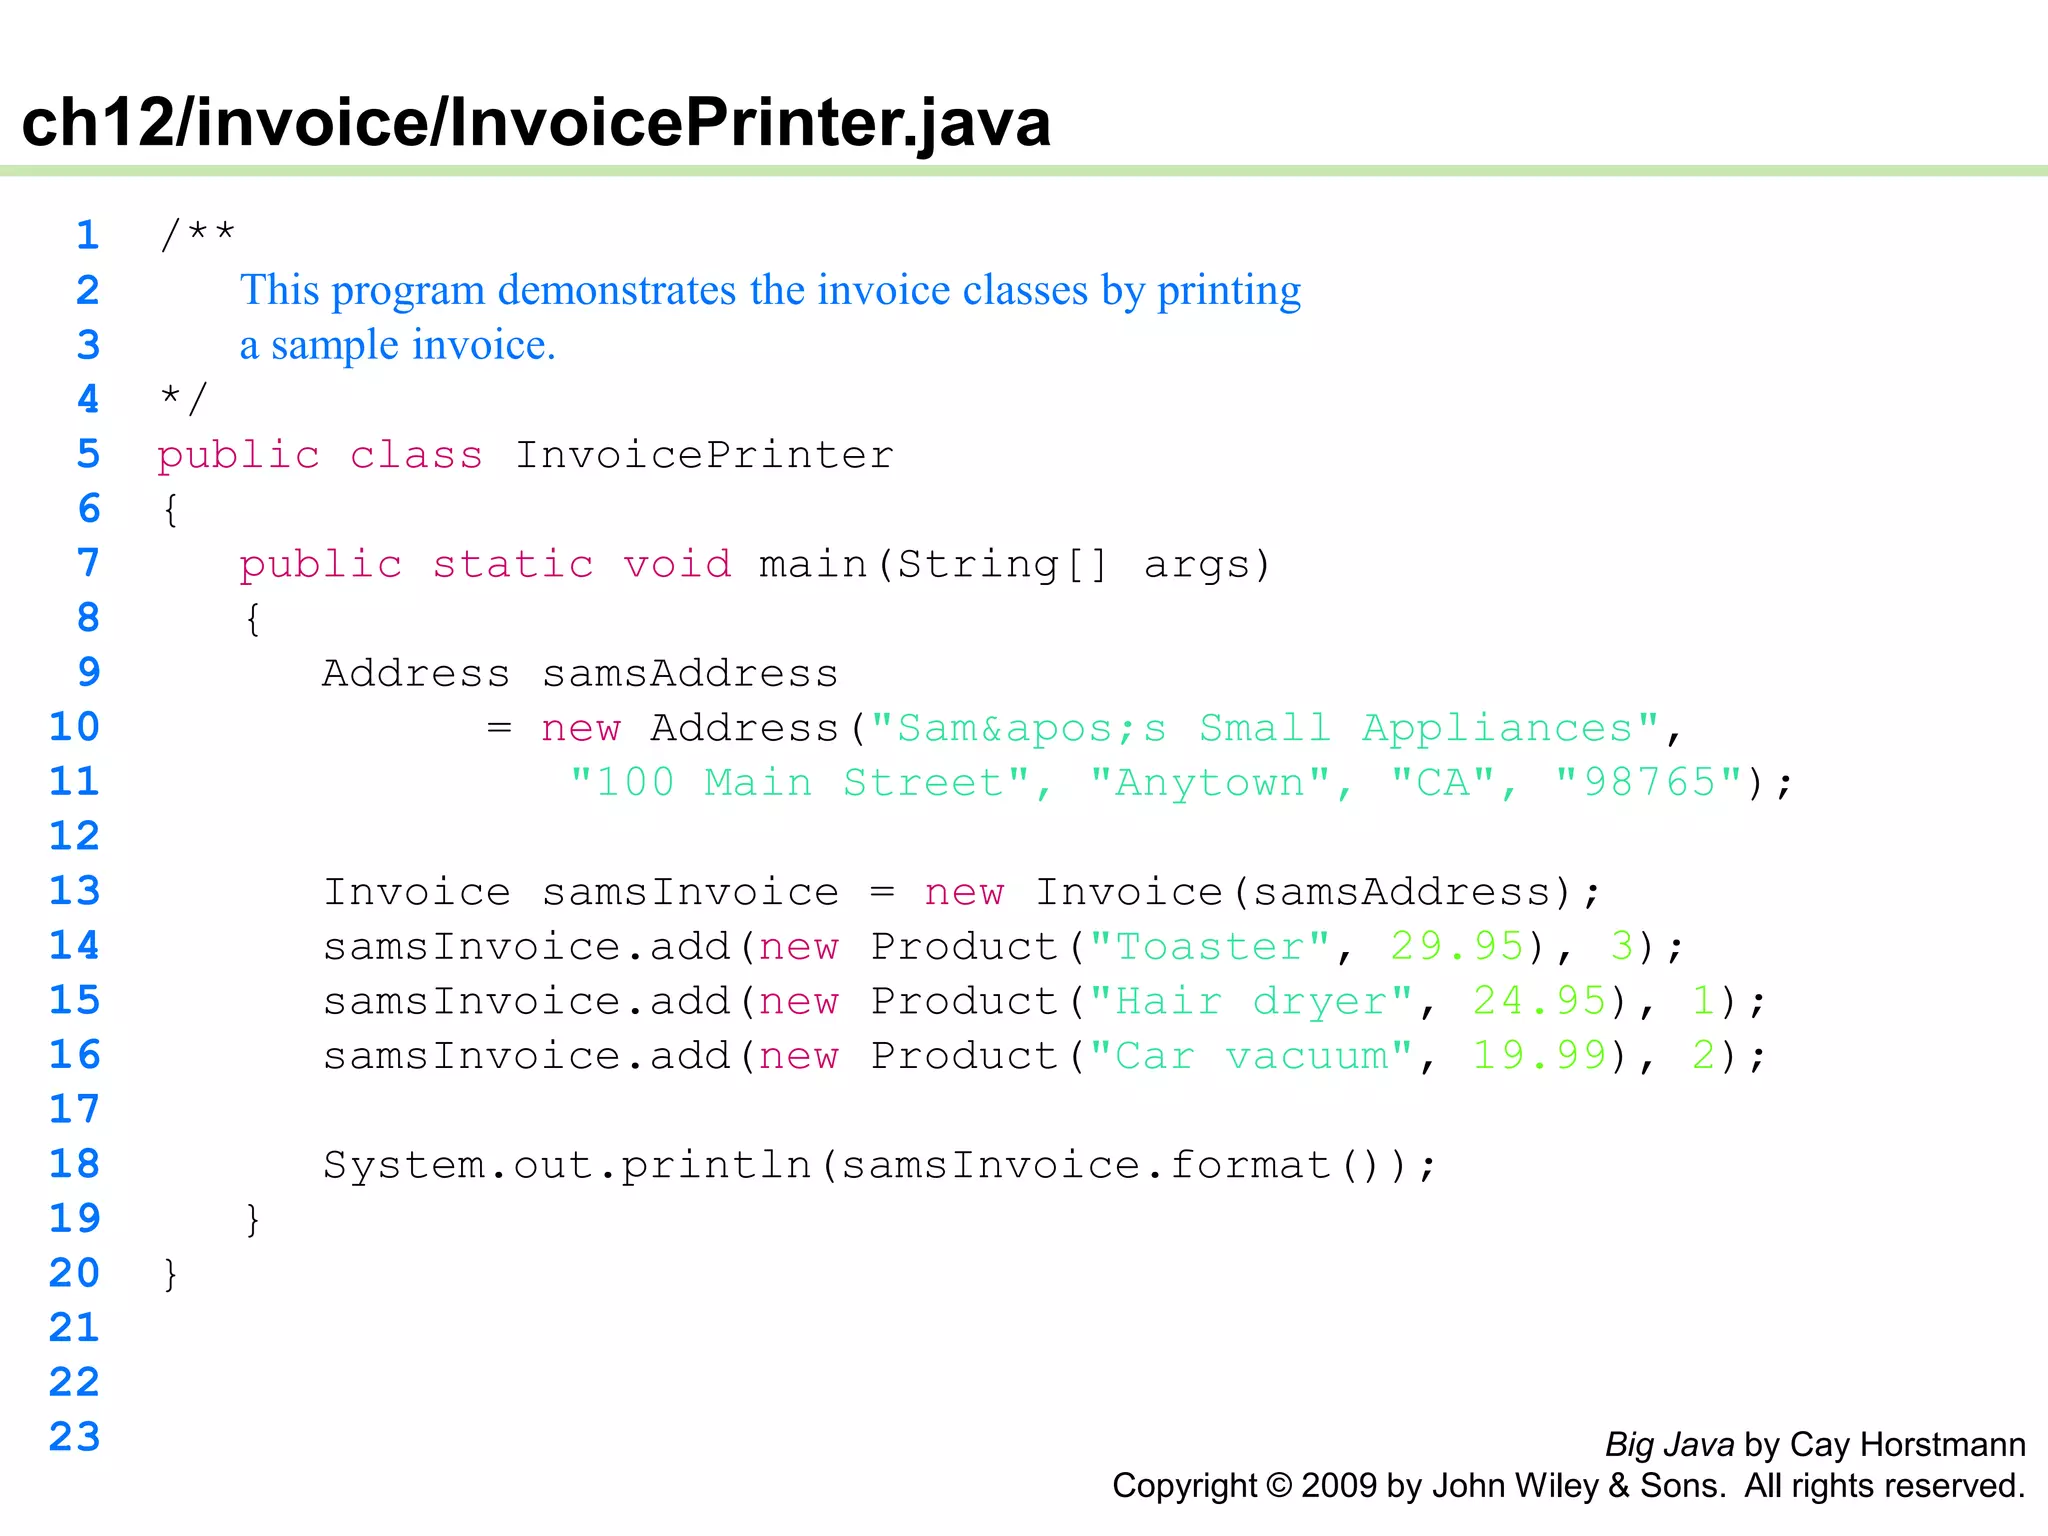The image size is (2048, 1536).
Task: Click line number 14
Action: coord(75,946)
